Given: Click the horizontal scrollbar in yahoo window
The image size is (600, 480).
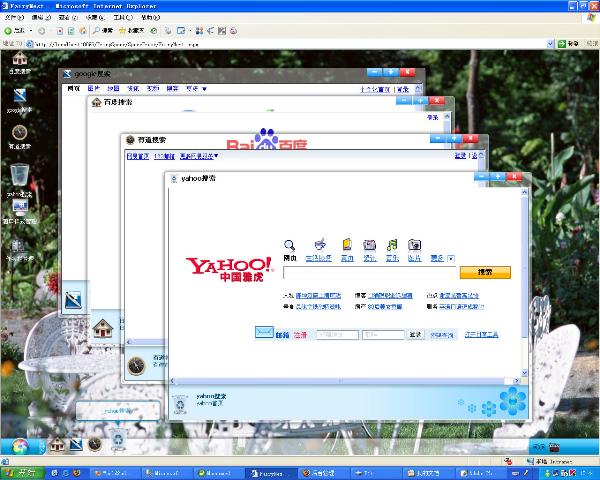Looking at the screenshot, I should [x=339, y=381].
